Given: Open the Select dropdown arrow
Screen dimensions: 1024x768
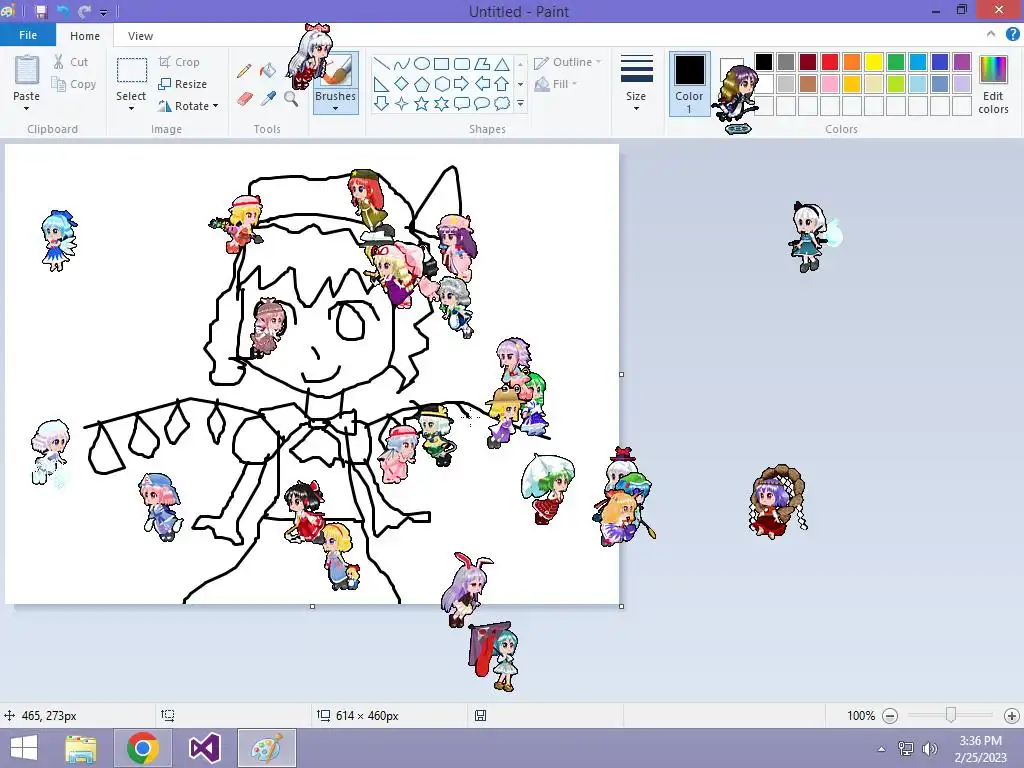Looking at the screenshot, I should coord(131,108).
